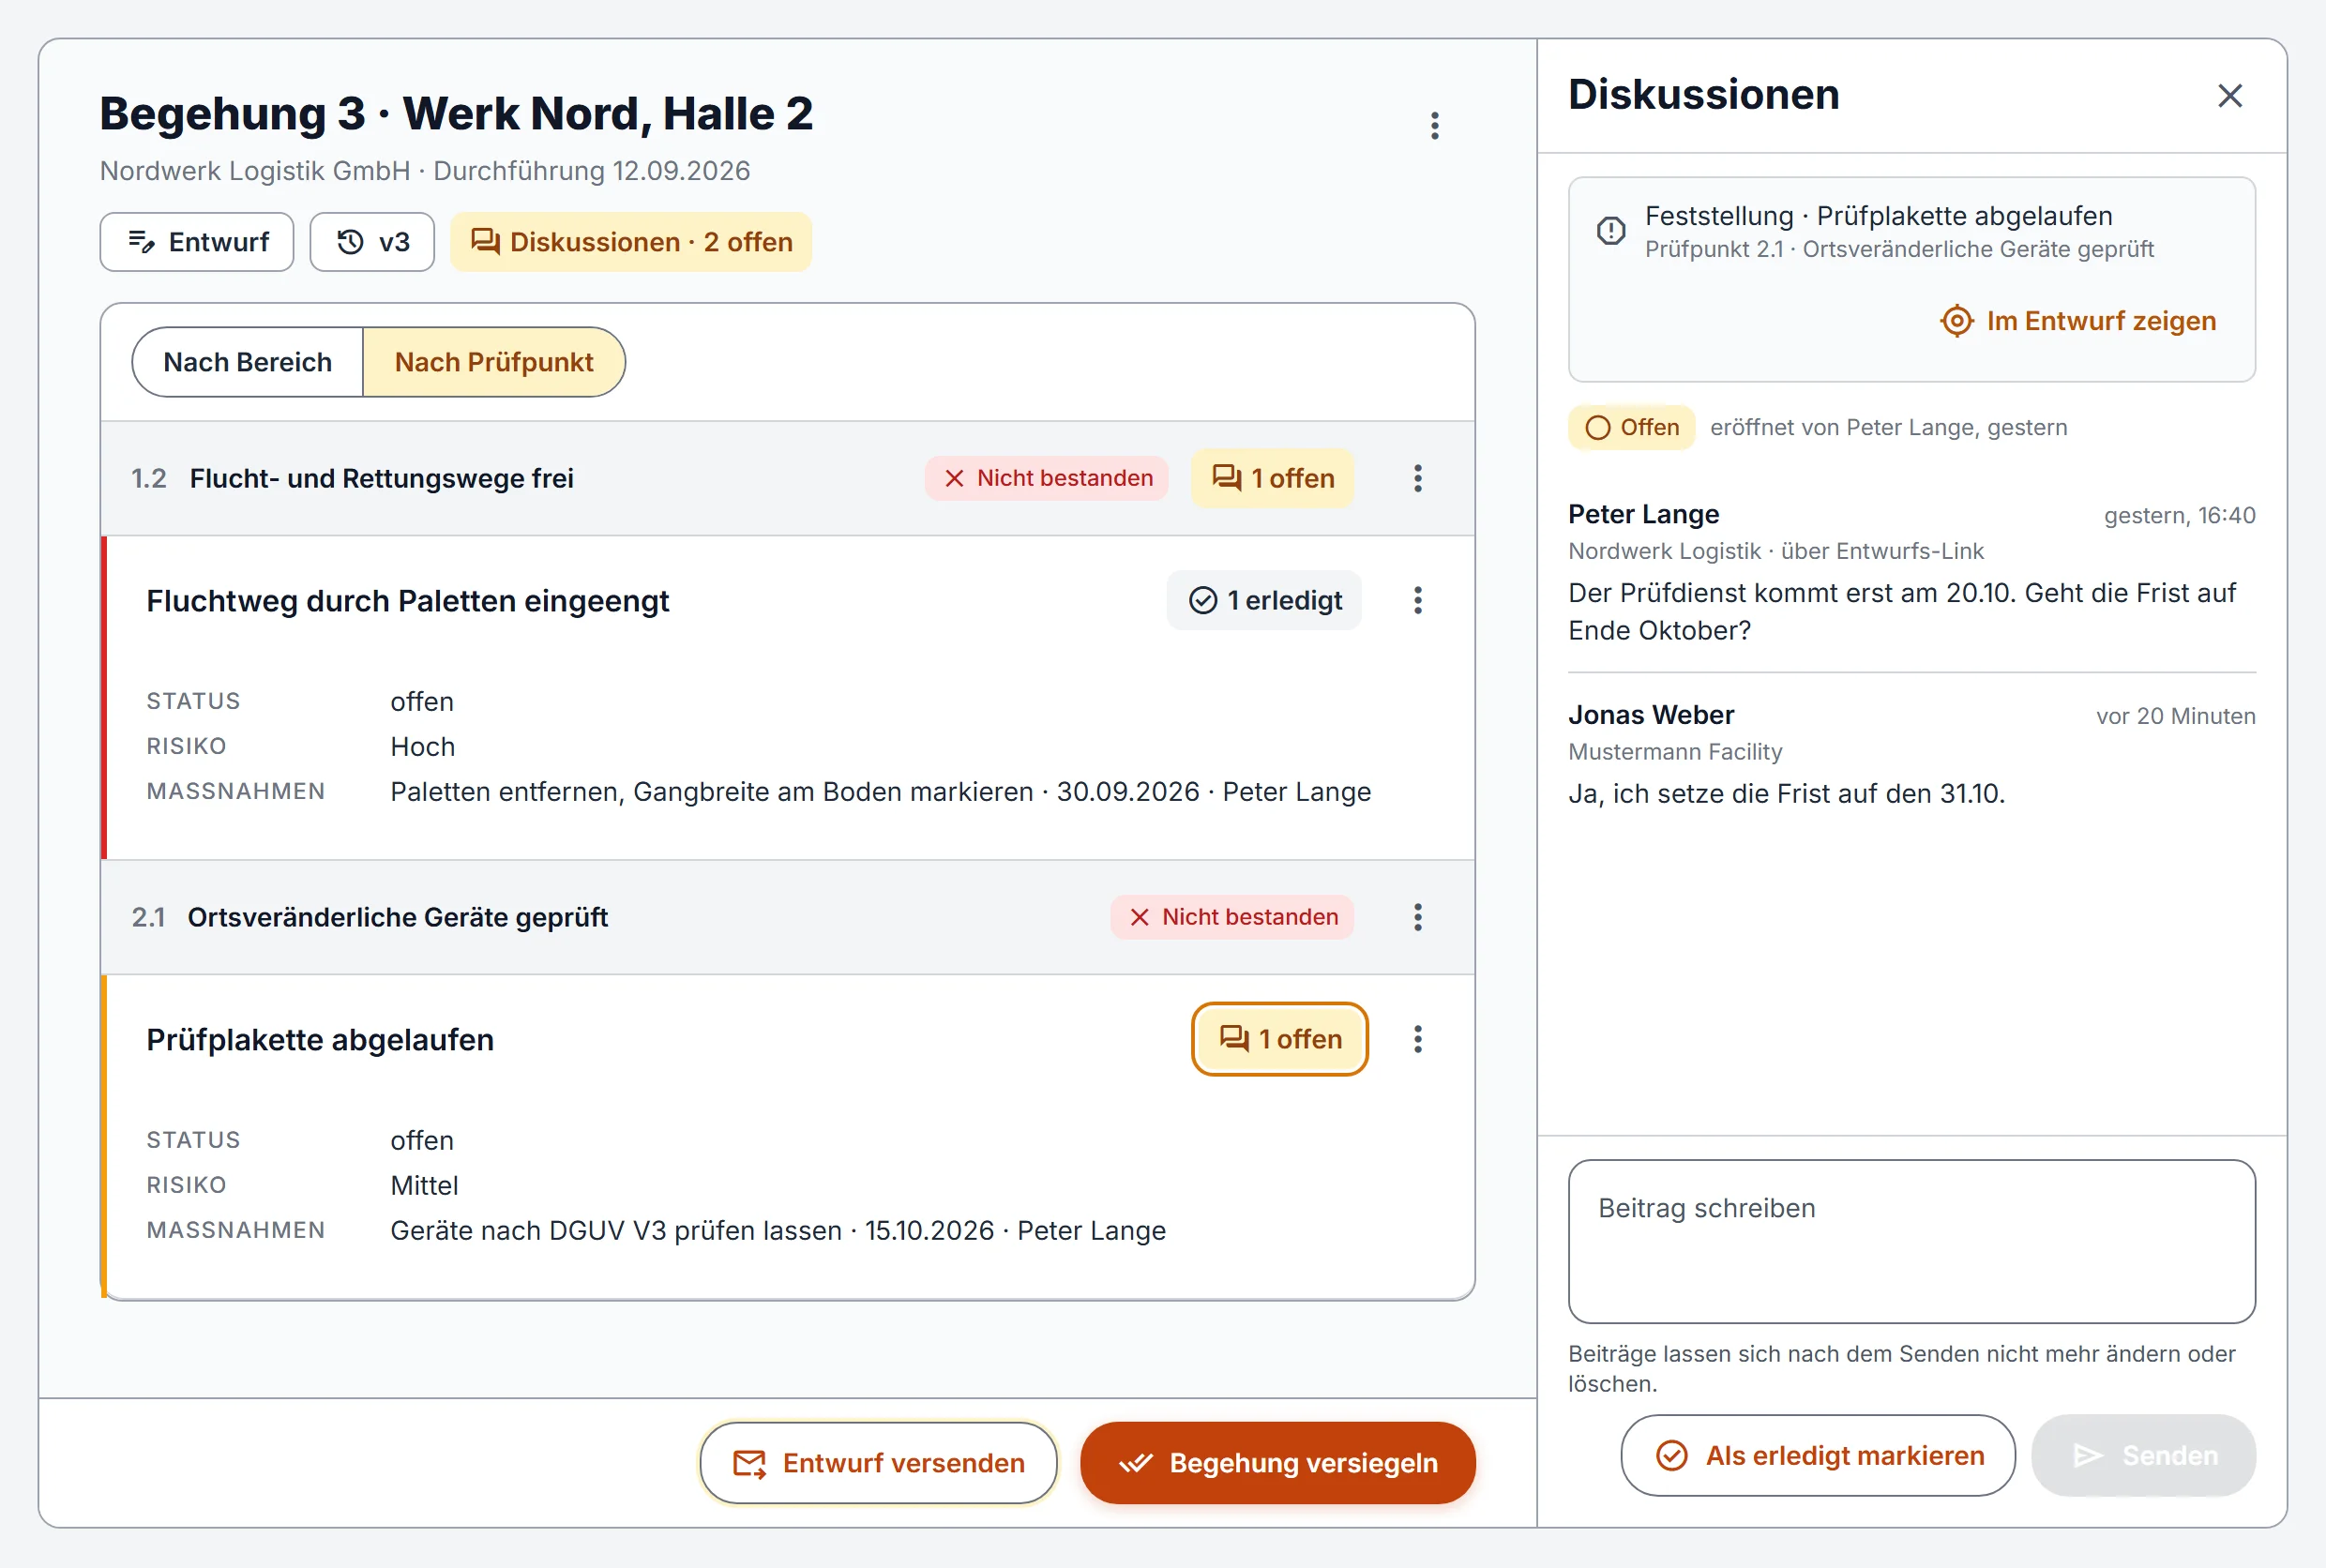Click Im Entwurf zeigen link
The width and height of the screenshot is (2326, 1568).
tap(2078, 321)
